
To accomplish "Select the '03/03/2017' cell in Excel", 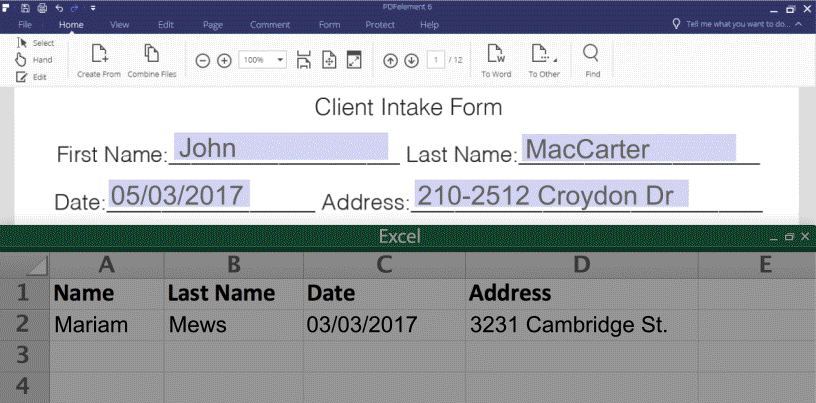I will pos(384,324).
